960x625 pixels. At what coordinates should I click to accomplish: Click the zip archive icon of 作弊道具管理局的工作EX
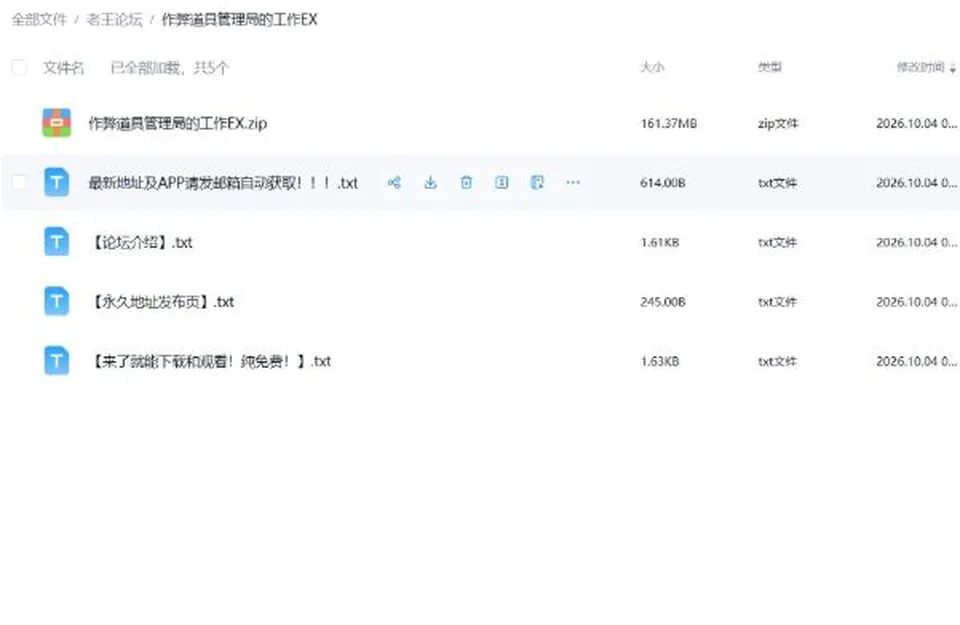tap(56, 123)
